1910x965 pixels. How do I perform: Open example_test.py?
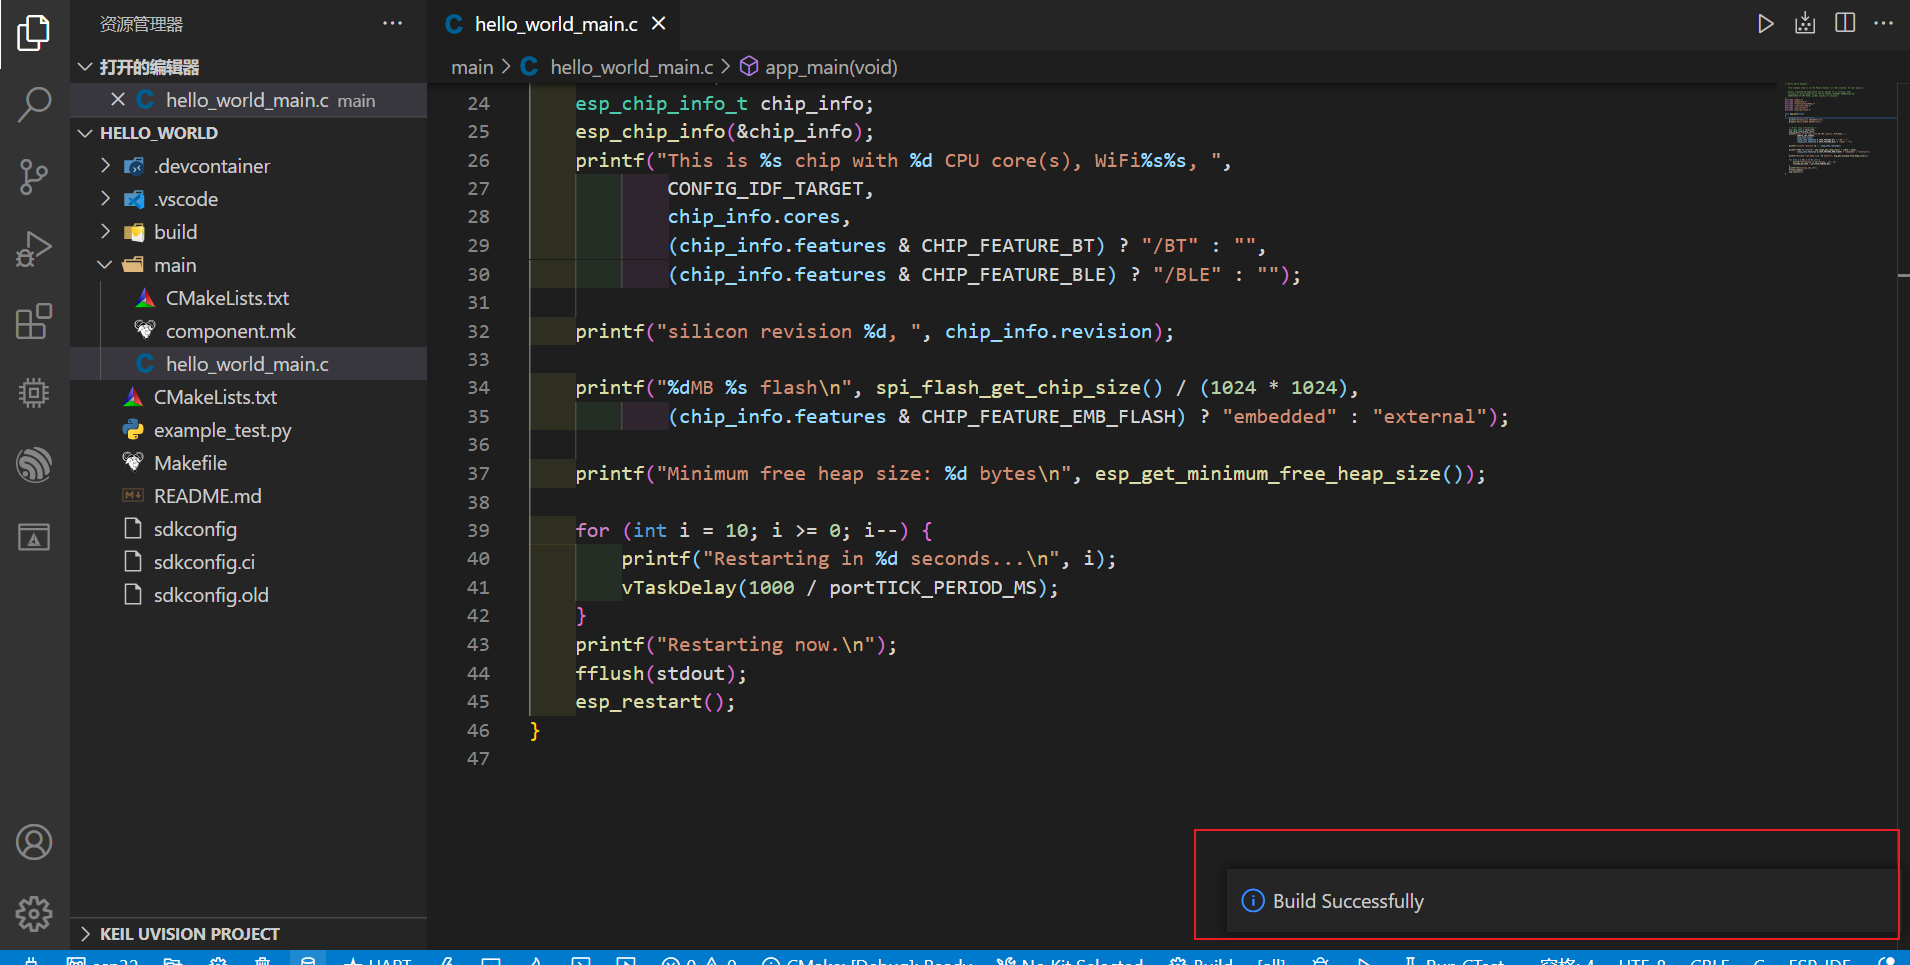point(248,430)
